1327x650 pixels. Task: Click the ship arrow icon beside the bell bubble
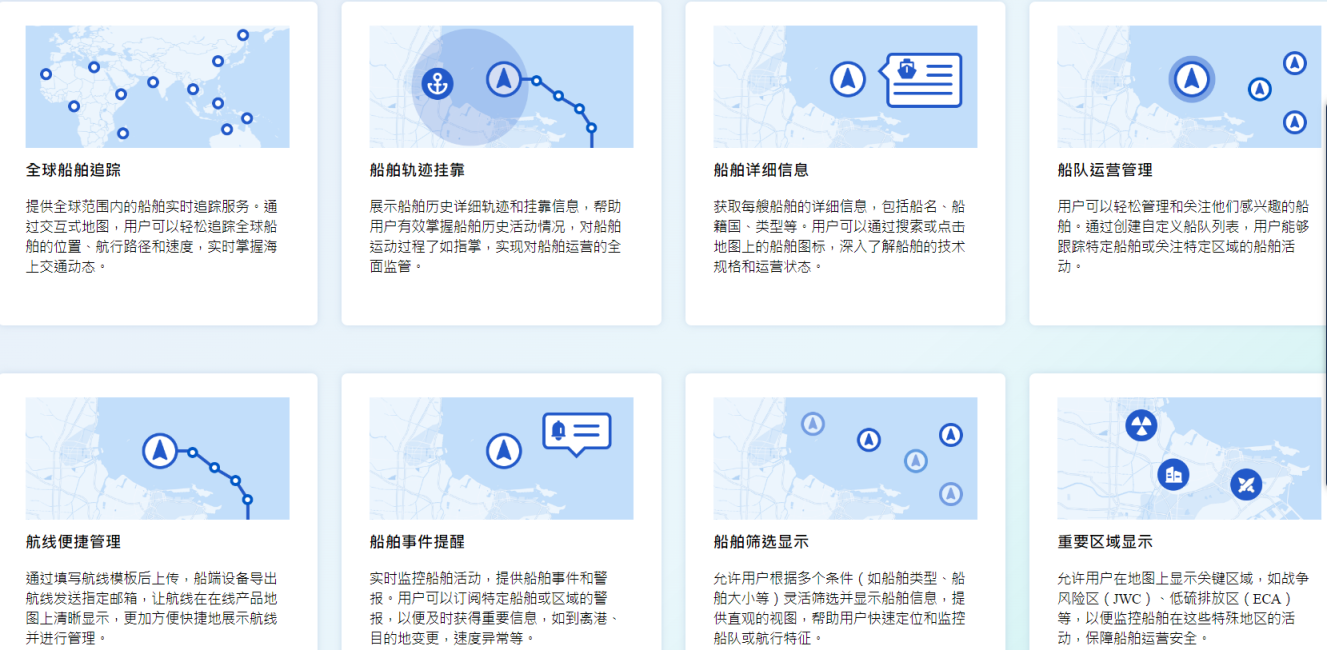tap(504, 450)
